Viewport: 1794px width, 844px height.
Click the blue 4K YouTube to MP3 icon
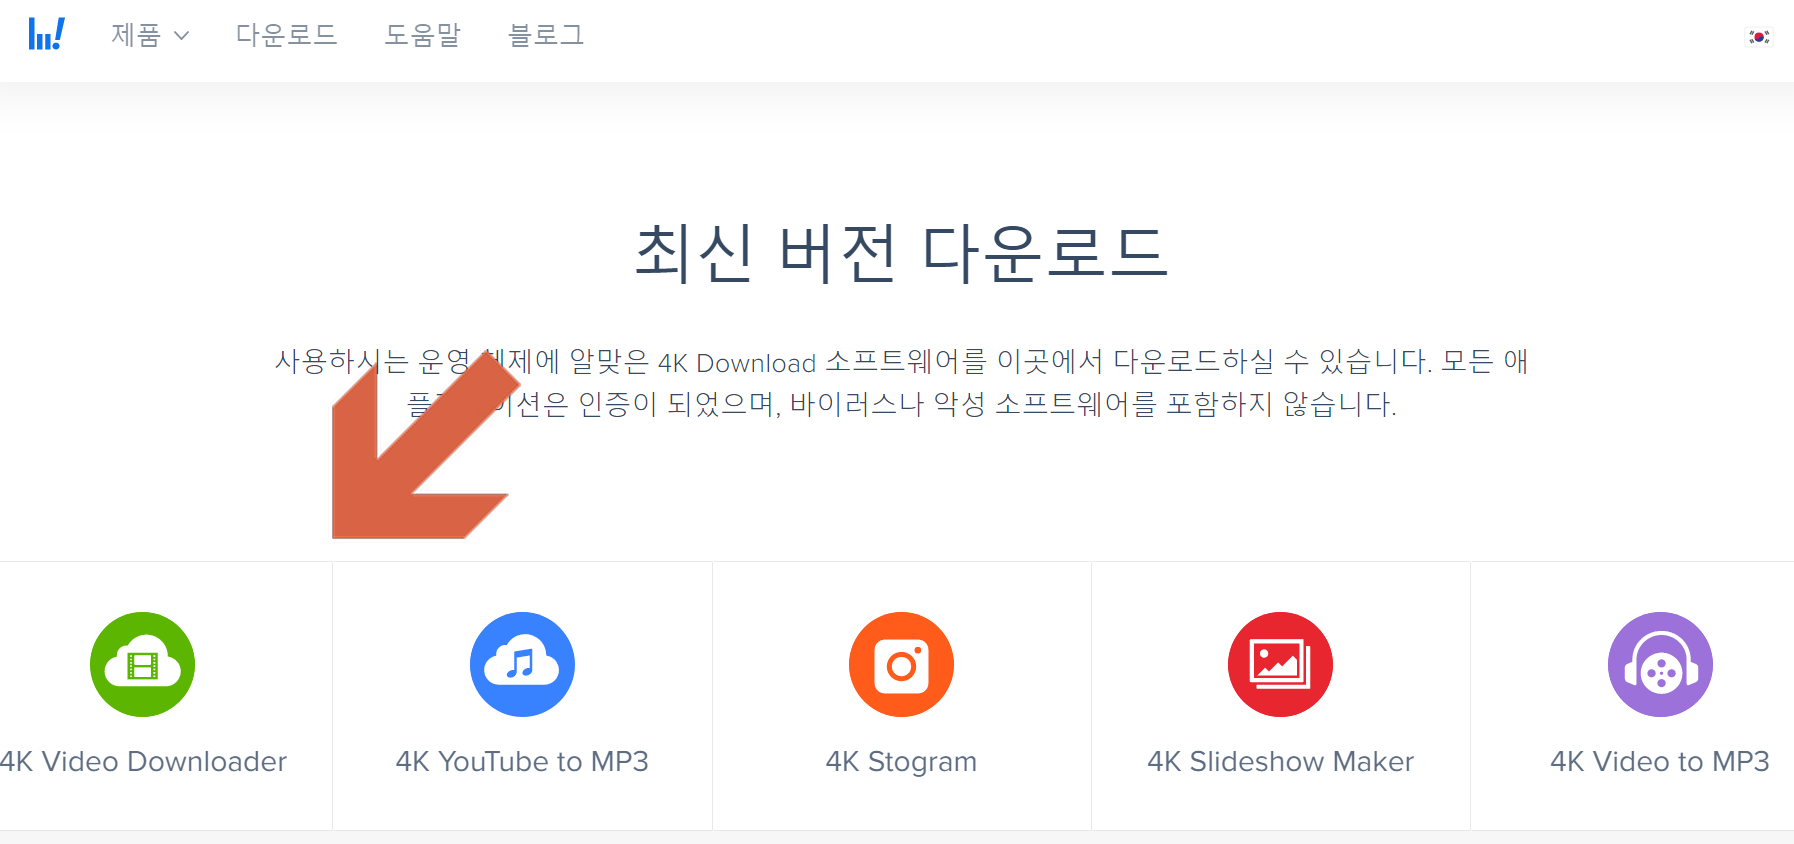[522, 664]
